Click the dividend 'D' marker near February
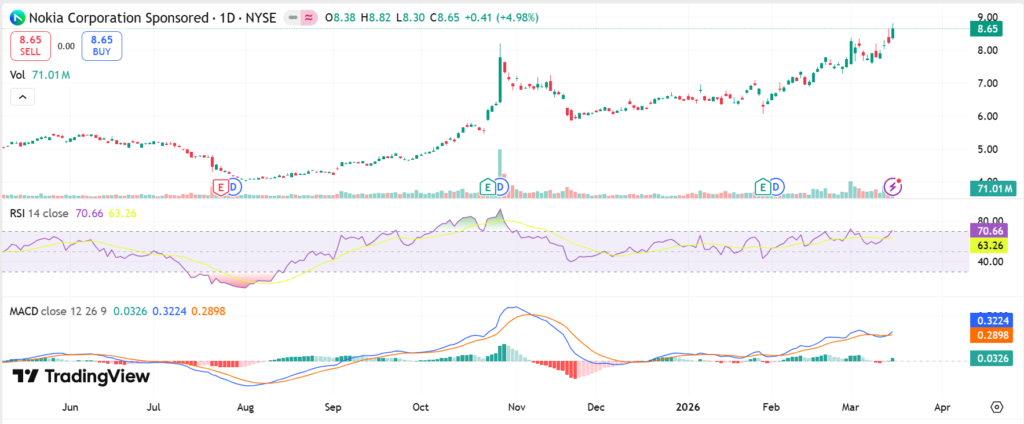 [x=777, y=187]
